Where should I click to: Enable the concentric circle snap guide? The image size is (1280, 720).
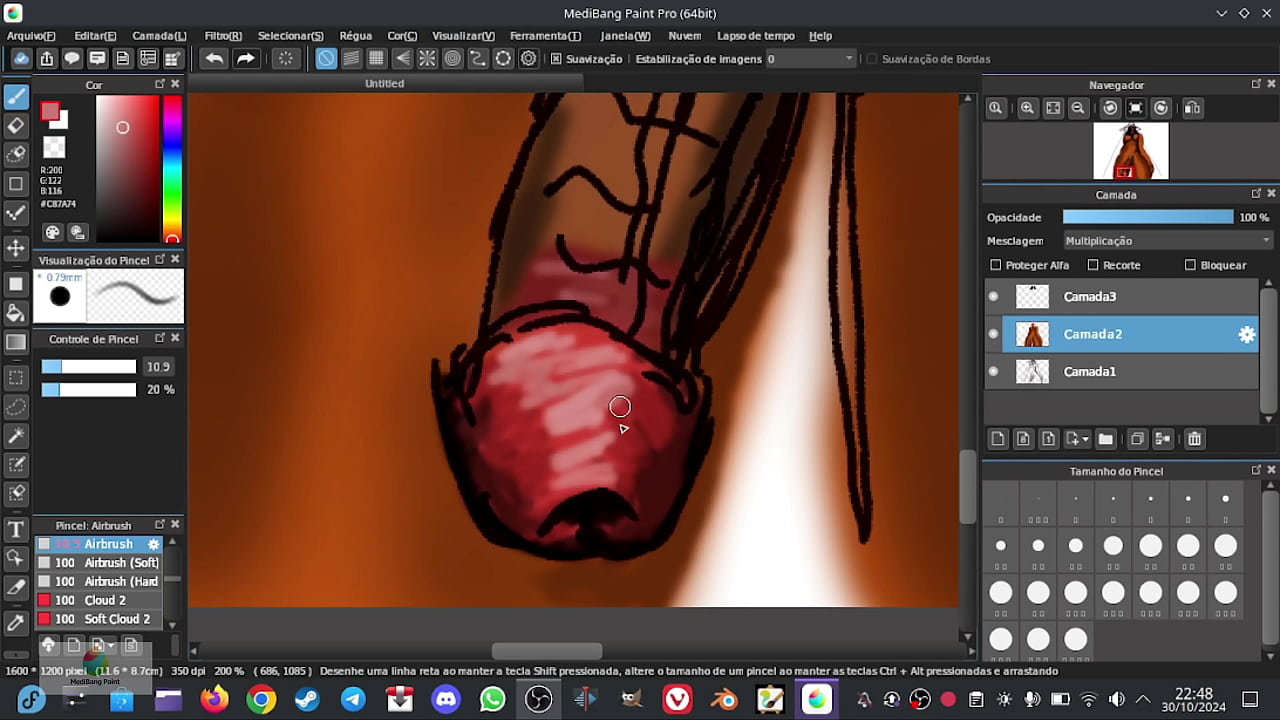point(452,59)
